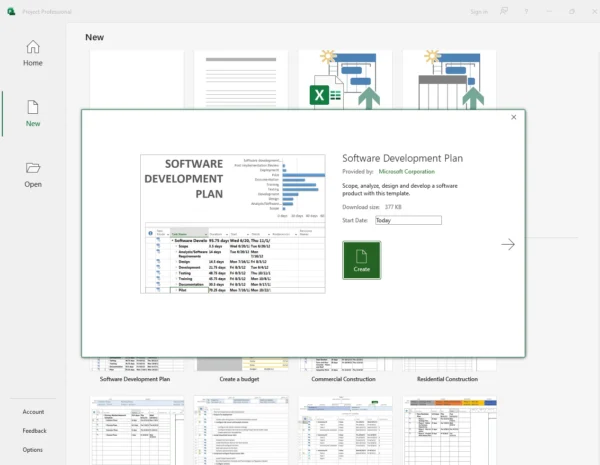Go to the Home page
The image size is (600, 465).
pyautogui.click(x=33, y=53)
